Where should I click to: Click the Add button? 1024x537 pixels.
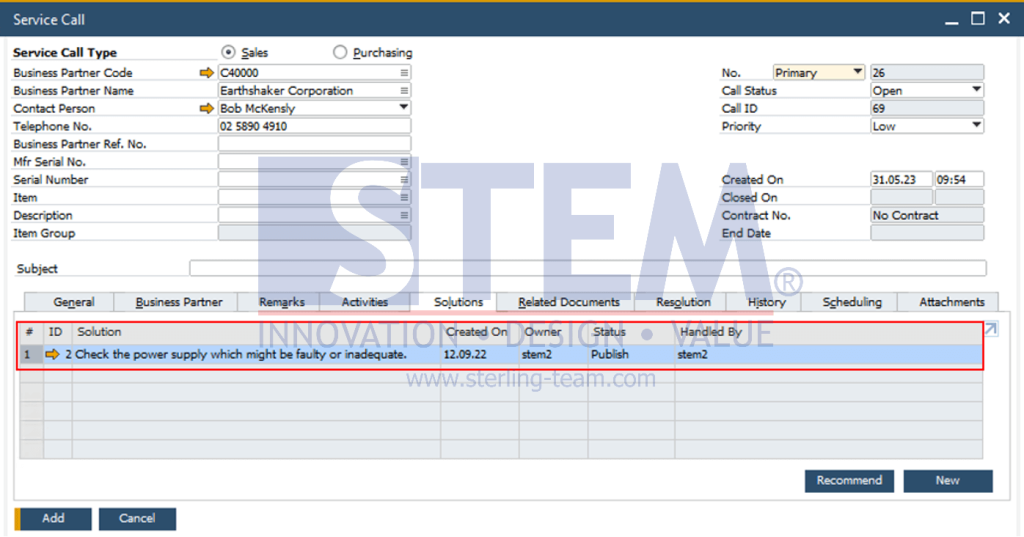tap(53, 519)
